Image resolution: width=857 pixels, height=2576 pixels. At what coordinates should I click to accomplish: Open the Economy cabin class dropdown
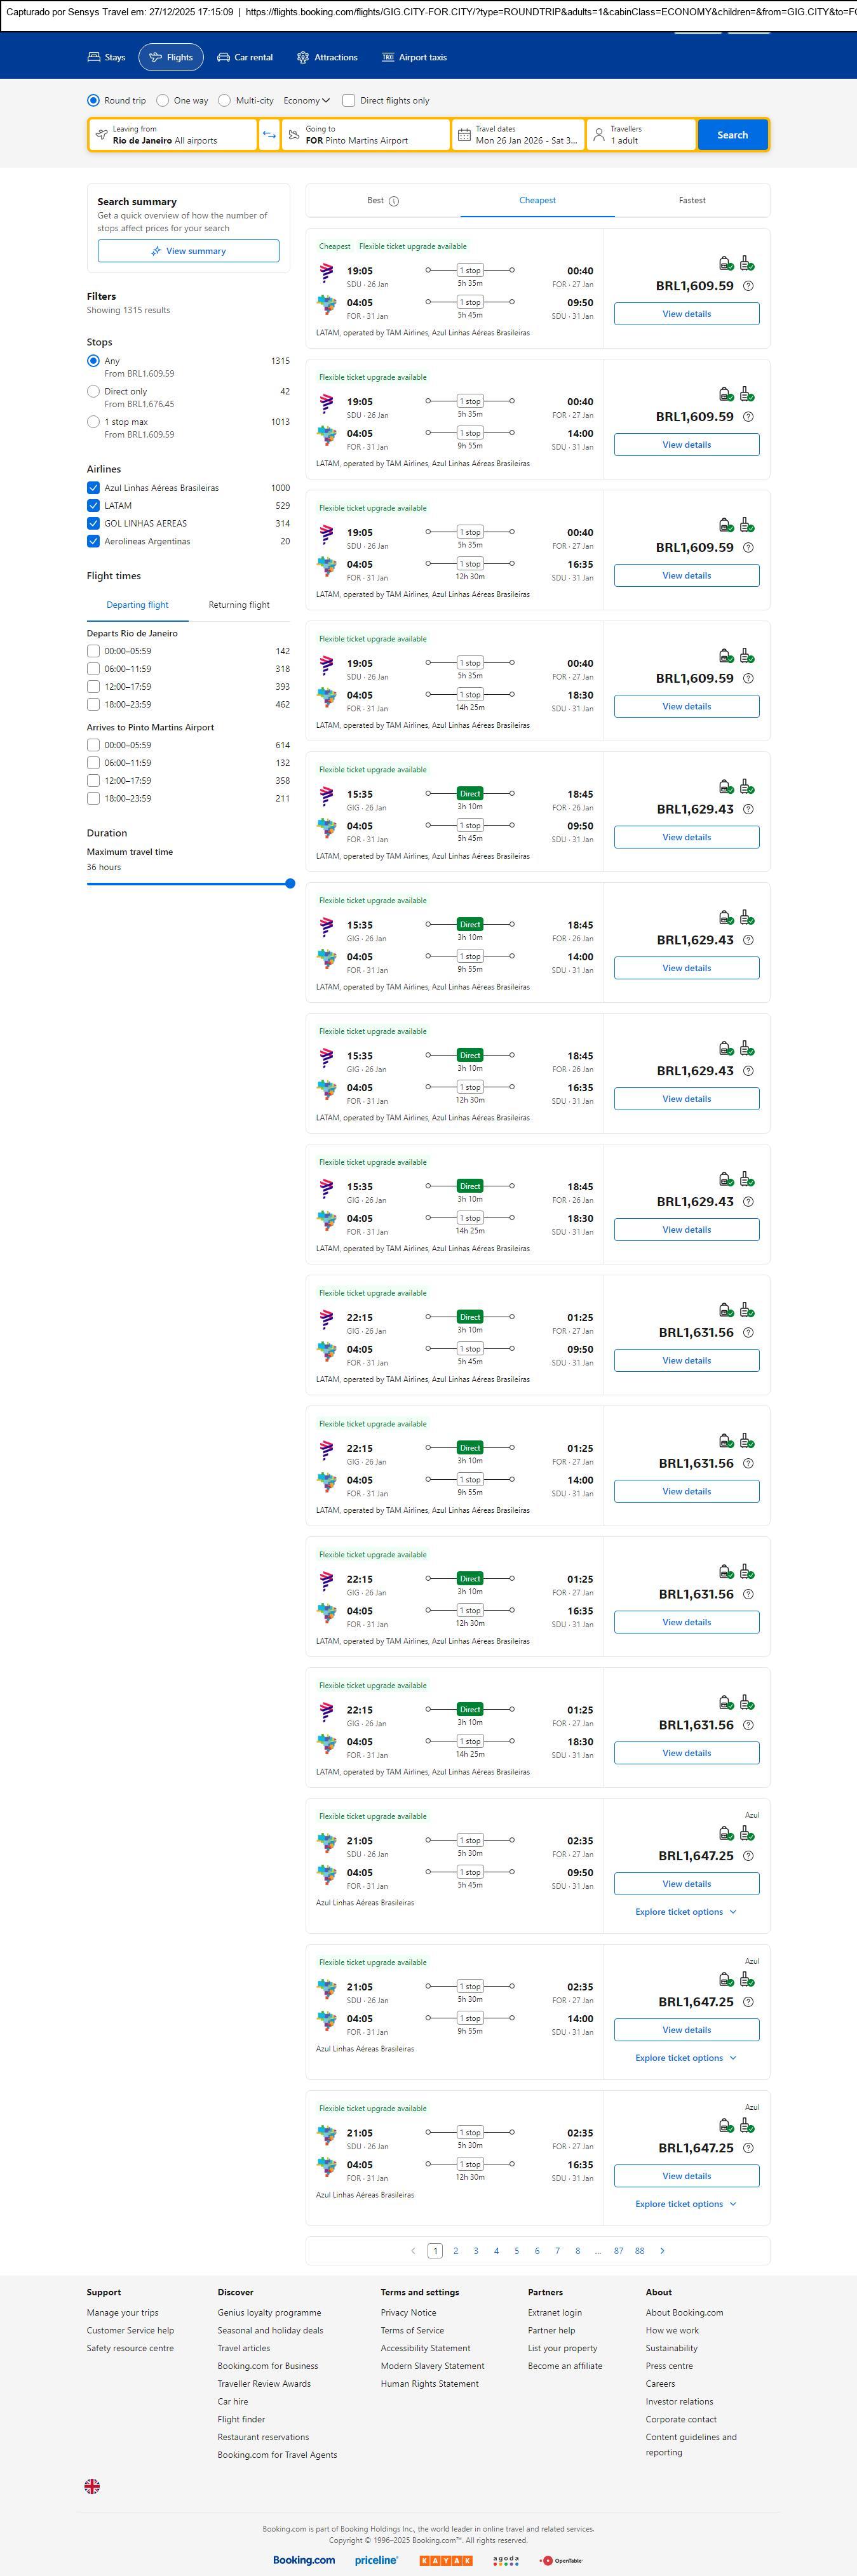(x=306, y=101)
